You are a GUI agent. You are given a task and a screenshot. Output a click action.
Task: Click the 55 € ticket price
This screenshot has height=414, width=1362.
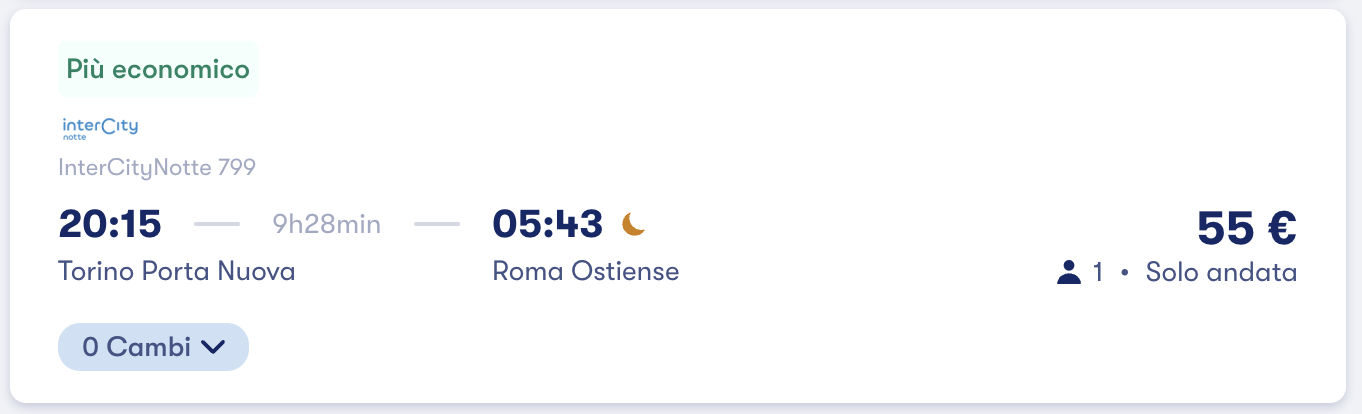pos(1246,228)
